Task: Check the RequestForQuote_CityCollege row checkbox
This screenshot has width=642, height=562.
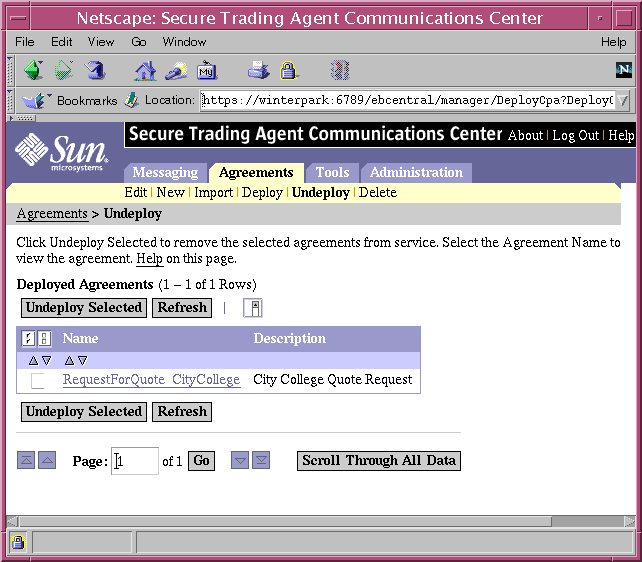Action: coord(37,381)
